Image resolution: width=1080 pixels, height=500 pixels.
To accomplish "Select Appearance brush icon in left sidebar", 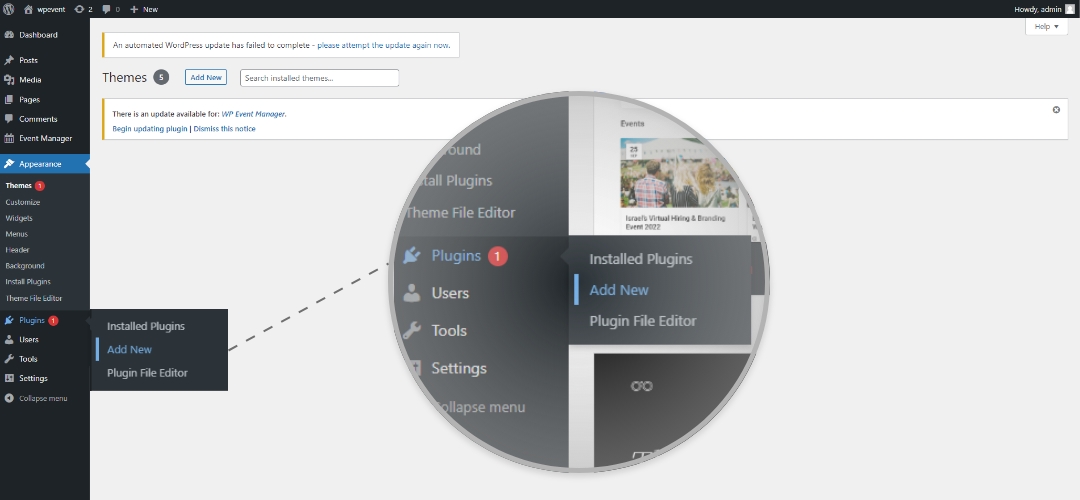I will pos(9,164).
